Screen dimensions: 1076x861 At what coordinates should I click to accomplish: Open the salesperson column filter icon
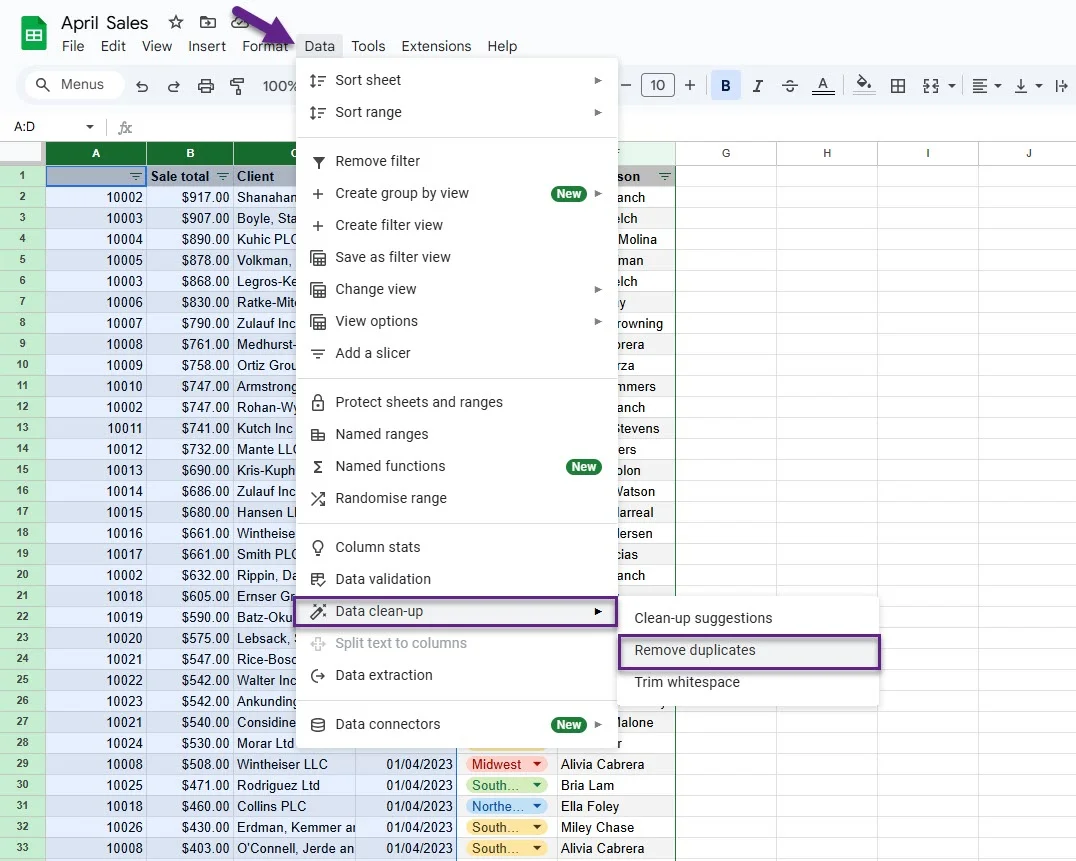664,177
